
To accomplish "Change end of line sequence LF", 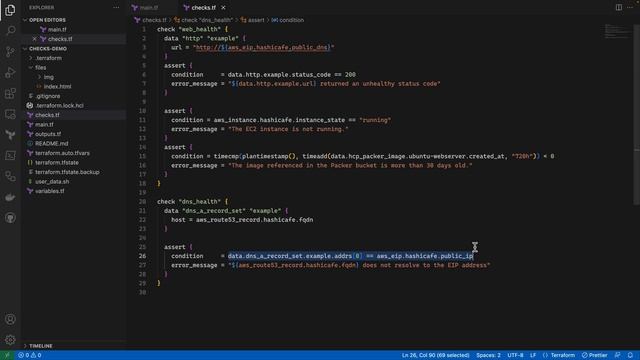I will (533, 355).
